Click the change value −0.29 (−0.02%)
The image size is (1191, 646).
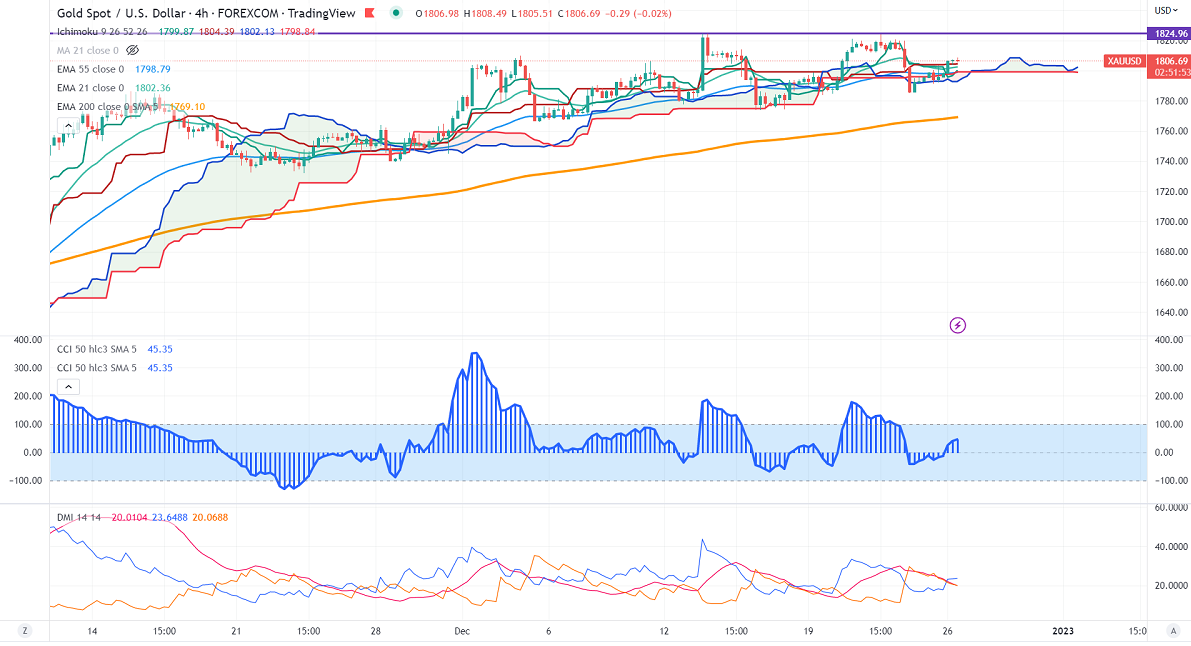[638, 14]
